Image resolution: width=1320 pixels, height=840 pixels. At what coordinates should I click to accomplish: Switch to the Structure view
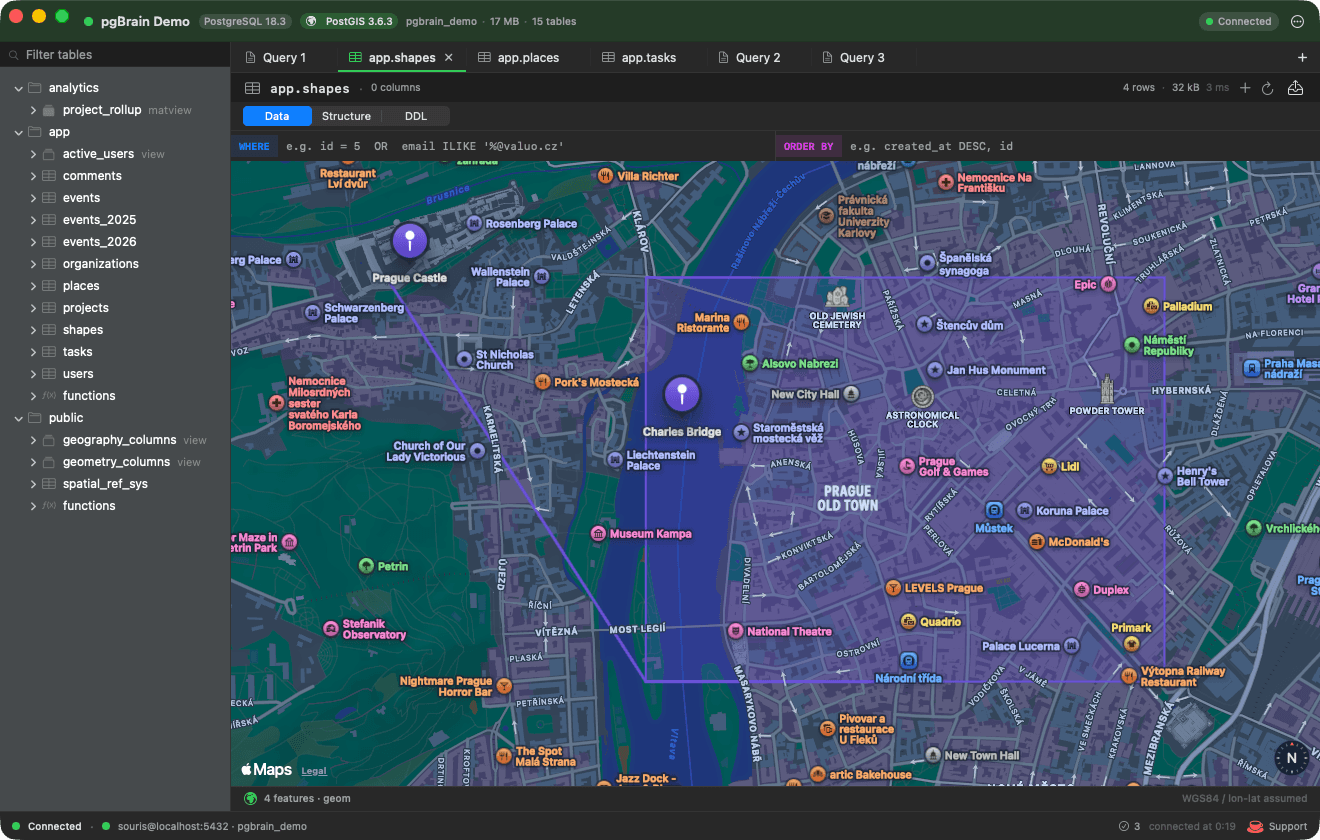(346, 116)
